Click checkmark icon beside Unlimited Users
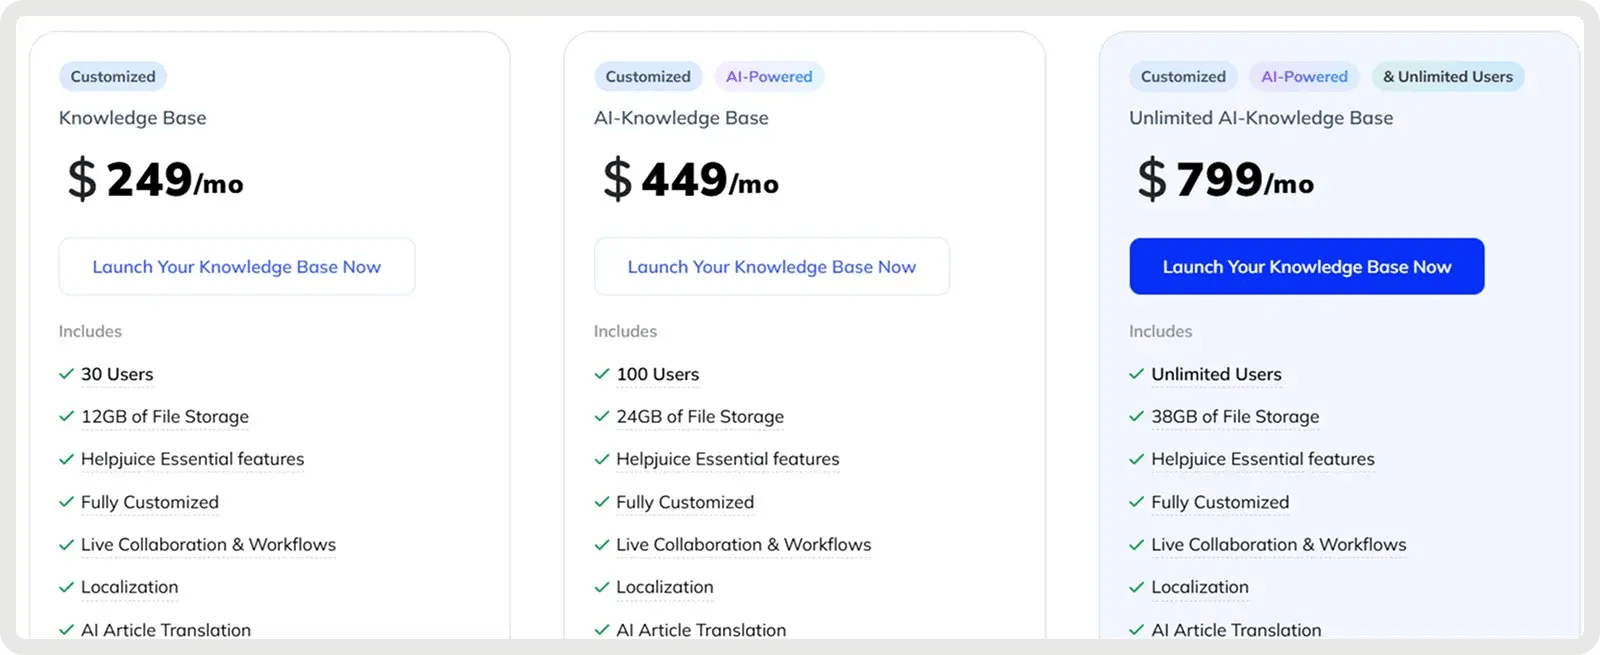The image size is (1600, 655). click(1137, 374)
